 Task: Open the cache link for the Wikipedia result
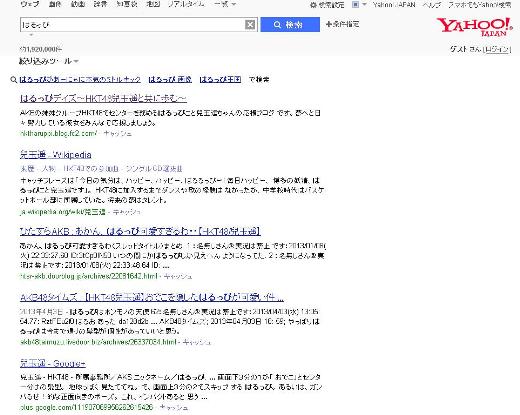point(127,212)
